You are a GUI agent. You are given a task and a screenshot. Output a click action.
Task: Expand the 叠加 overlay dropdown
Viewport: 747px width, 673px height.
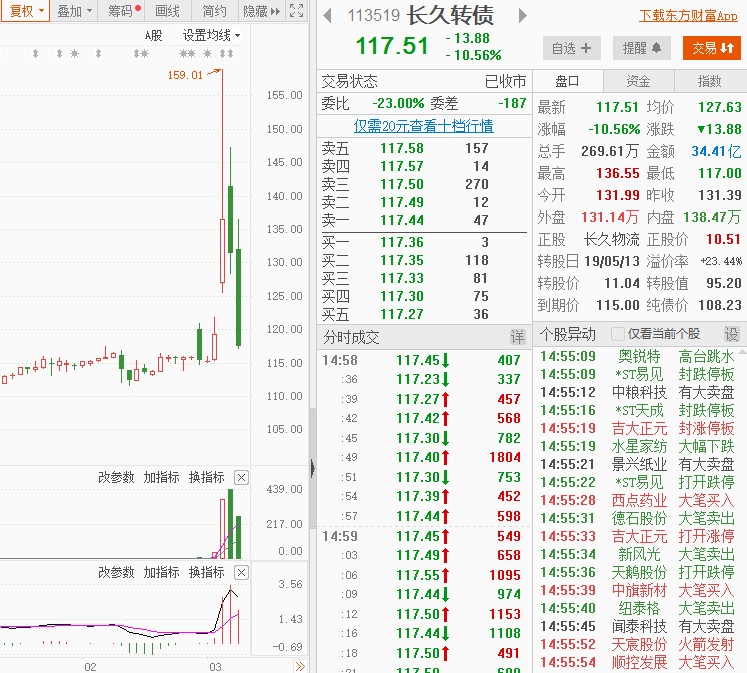(x=74, y=10)
